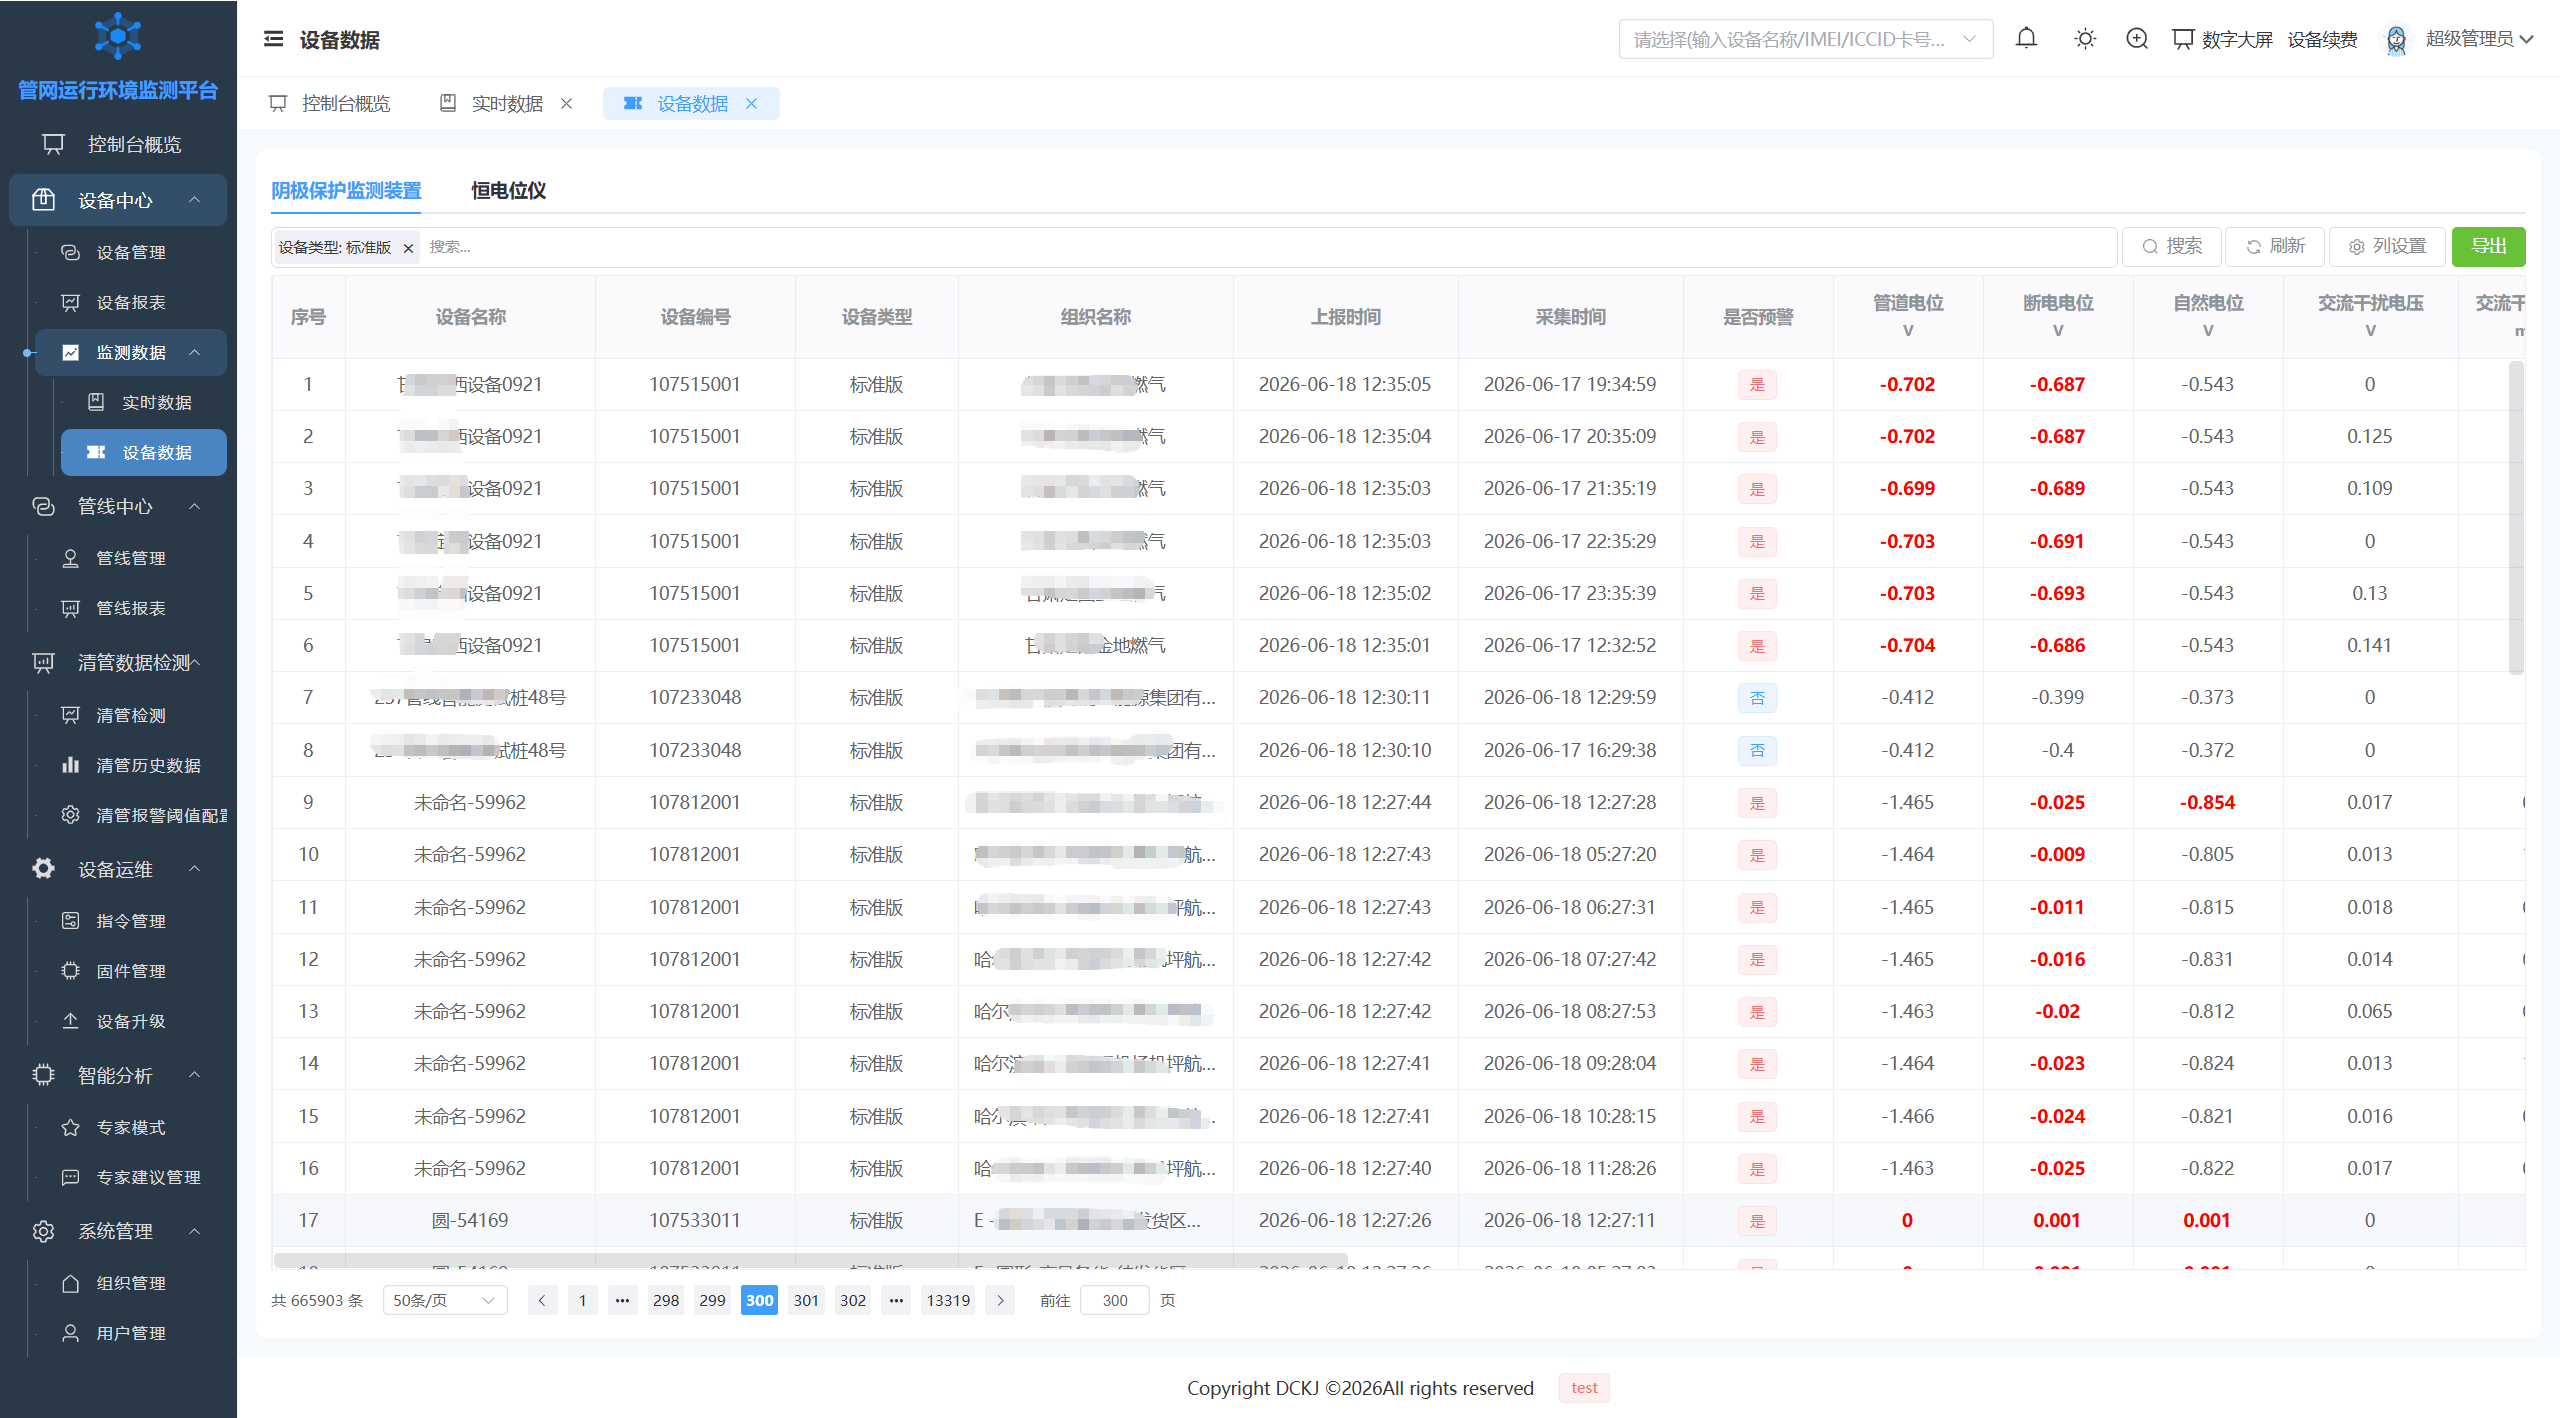2560x1418 pixels.
Task: Click 控制台概览 in the sidebar
Action: (x=118, y=144)
